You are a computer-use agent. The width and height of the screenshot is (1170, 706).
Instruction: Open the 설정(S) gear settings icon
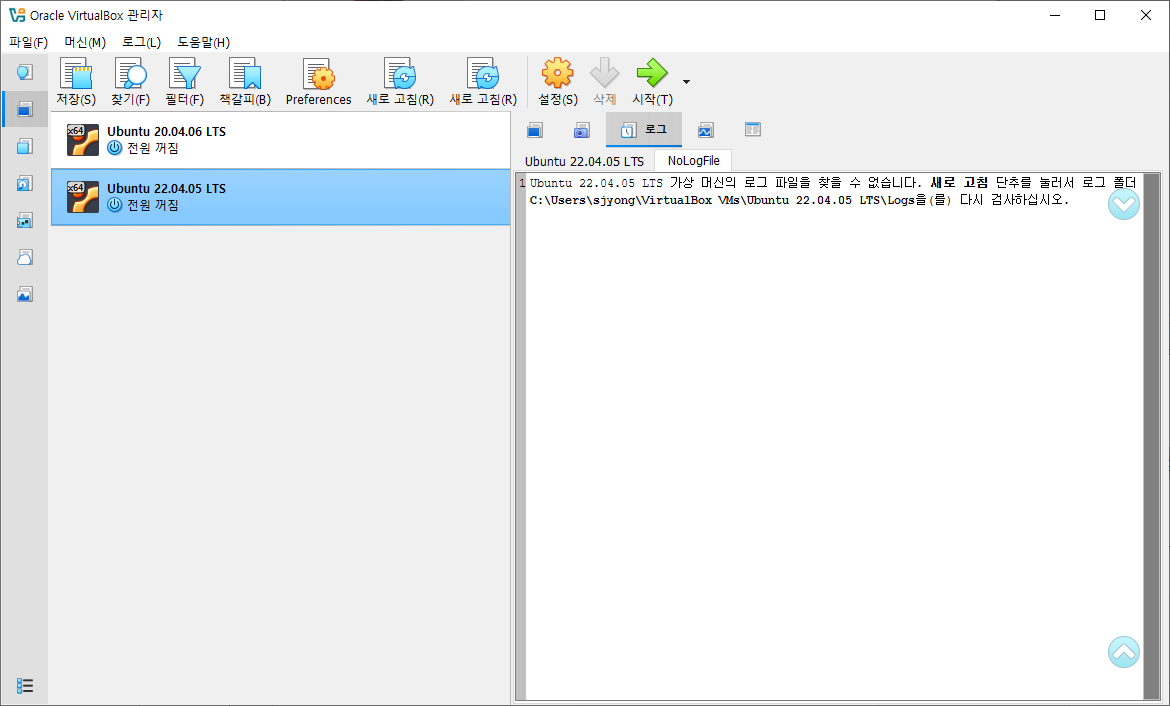(557, 73)
